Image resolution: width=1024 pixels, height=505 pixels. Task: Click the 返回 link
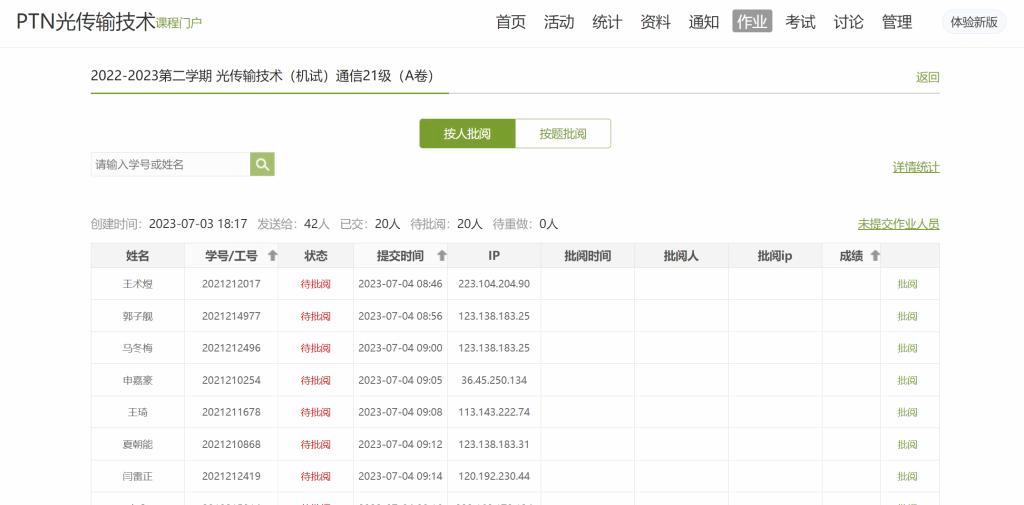pyautogui.click(x=927, y=77)
